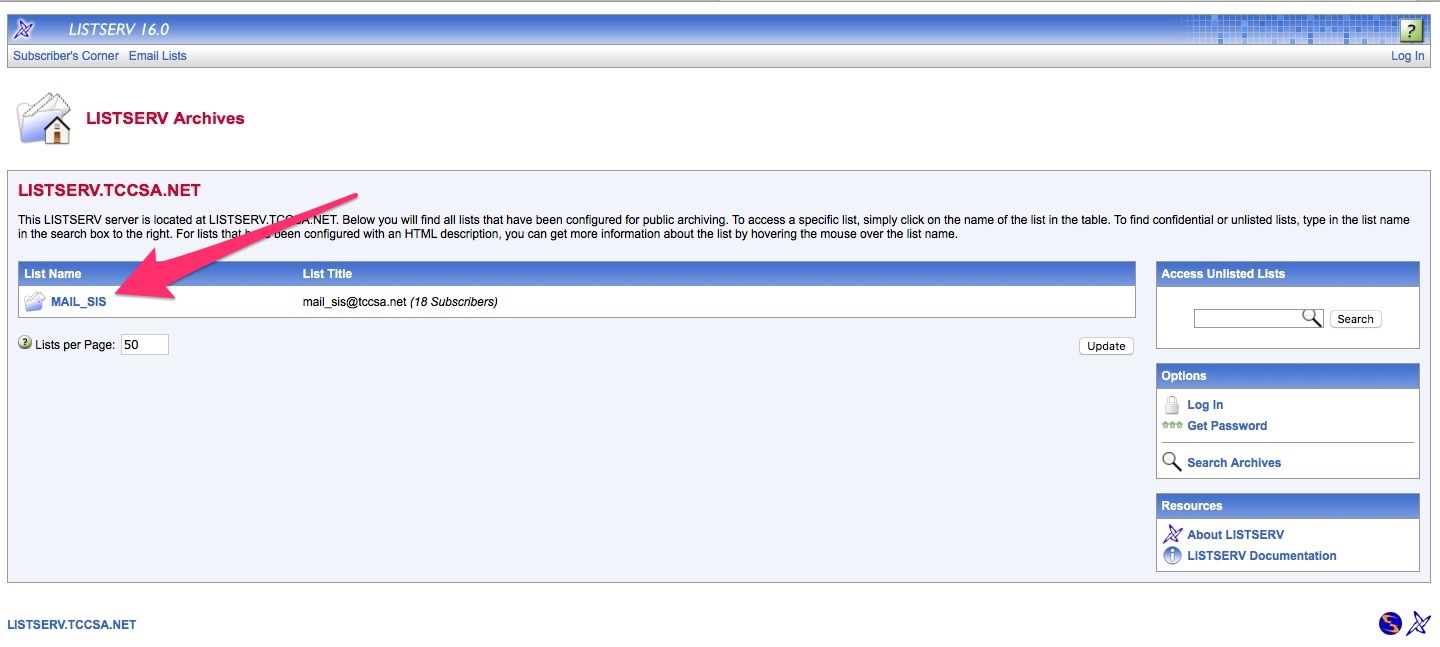
Task: Click the padlock icon beside Log In
Action: (x=1172, y=405)
